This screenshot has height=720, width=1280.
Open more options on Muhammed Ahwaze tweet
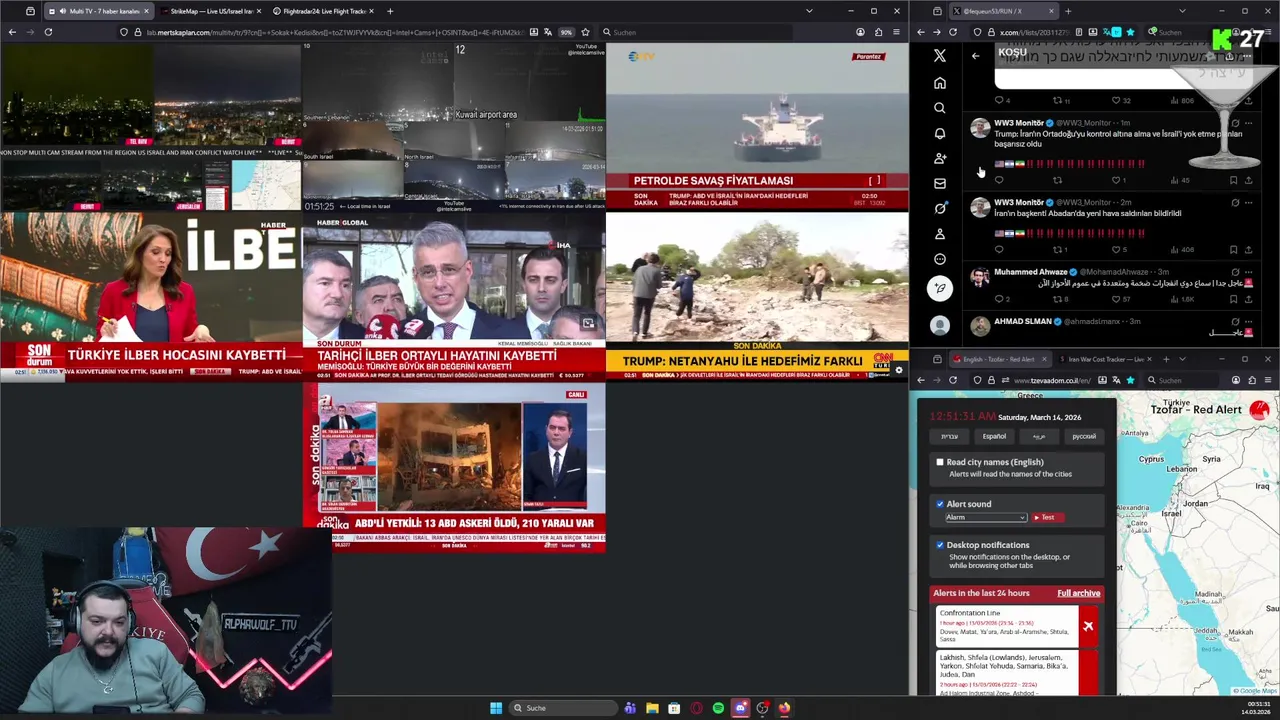[1248, 272]
